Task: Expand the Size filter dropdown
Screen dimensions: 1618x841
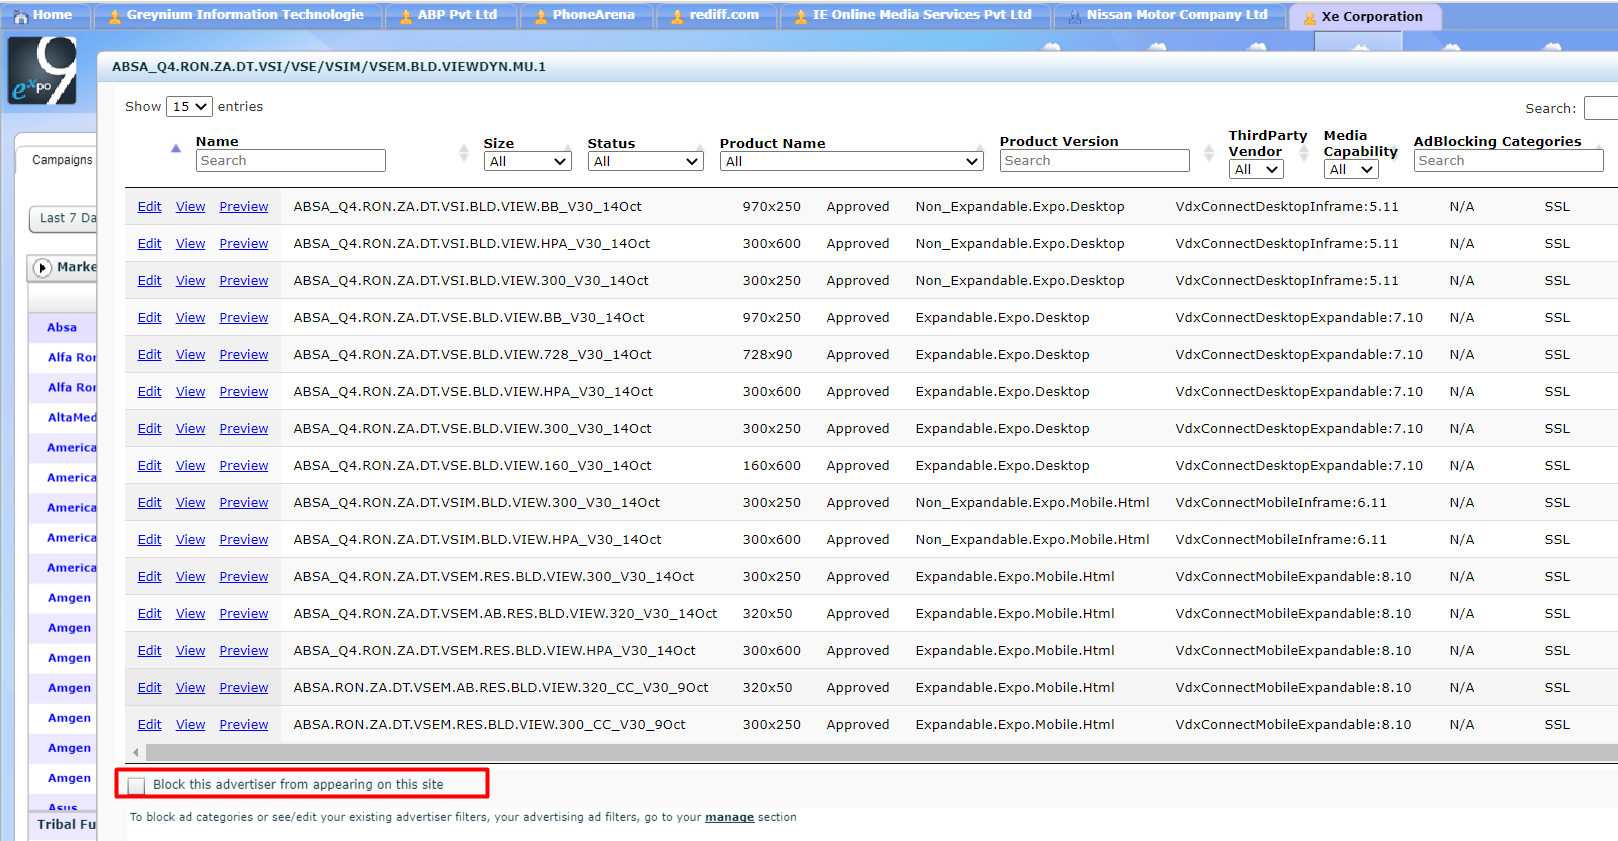Action: (527, 162)
